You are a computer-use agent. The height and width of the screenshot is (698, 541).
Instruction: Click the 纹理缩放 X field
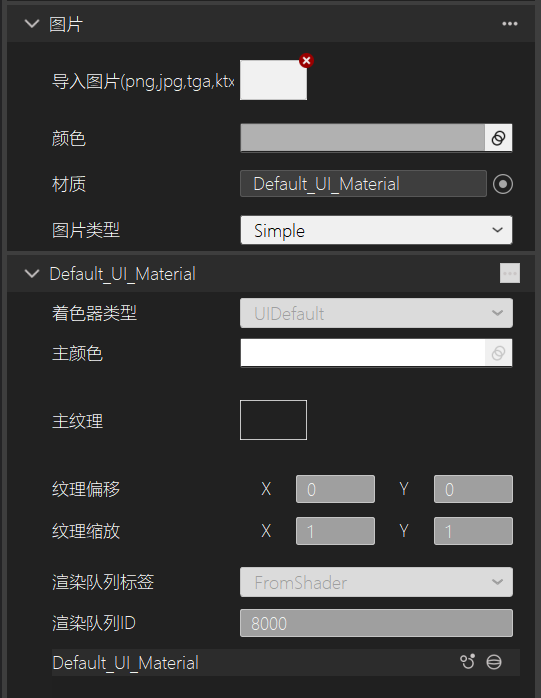pos(335,531)
